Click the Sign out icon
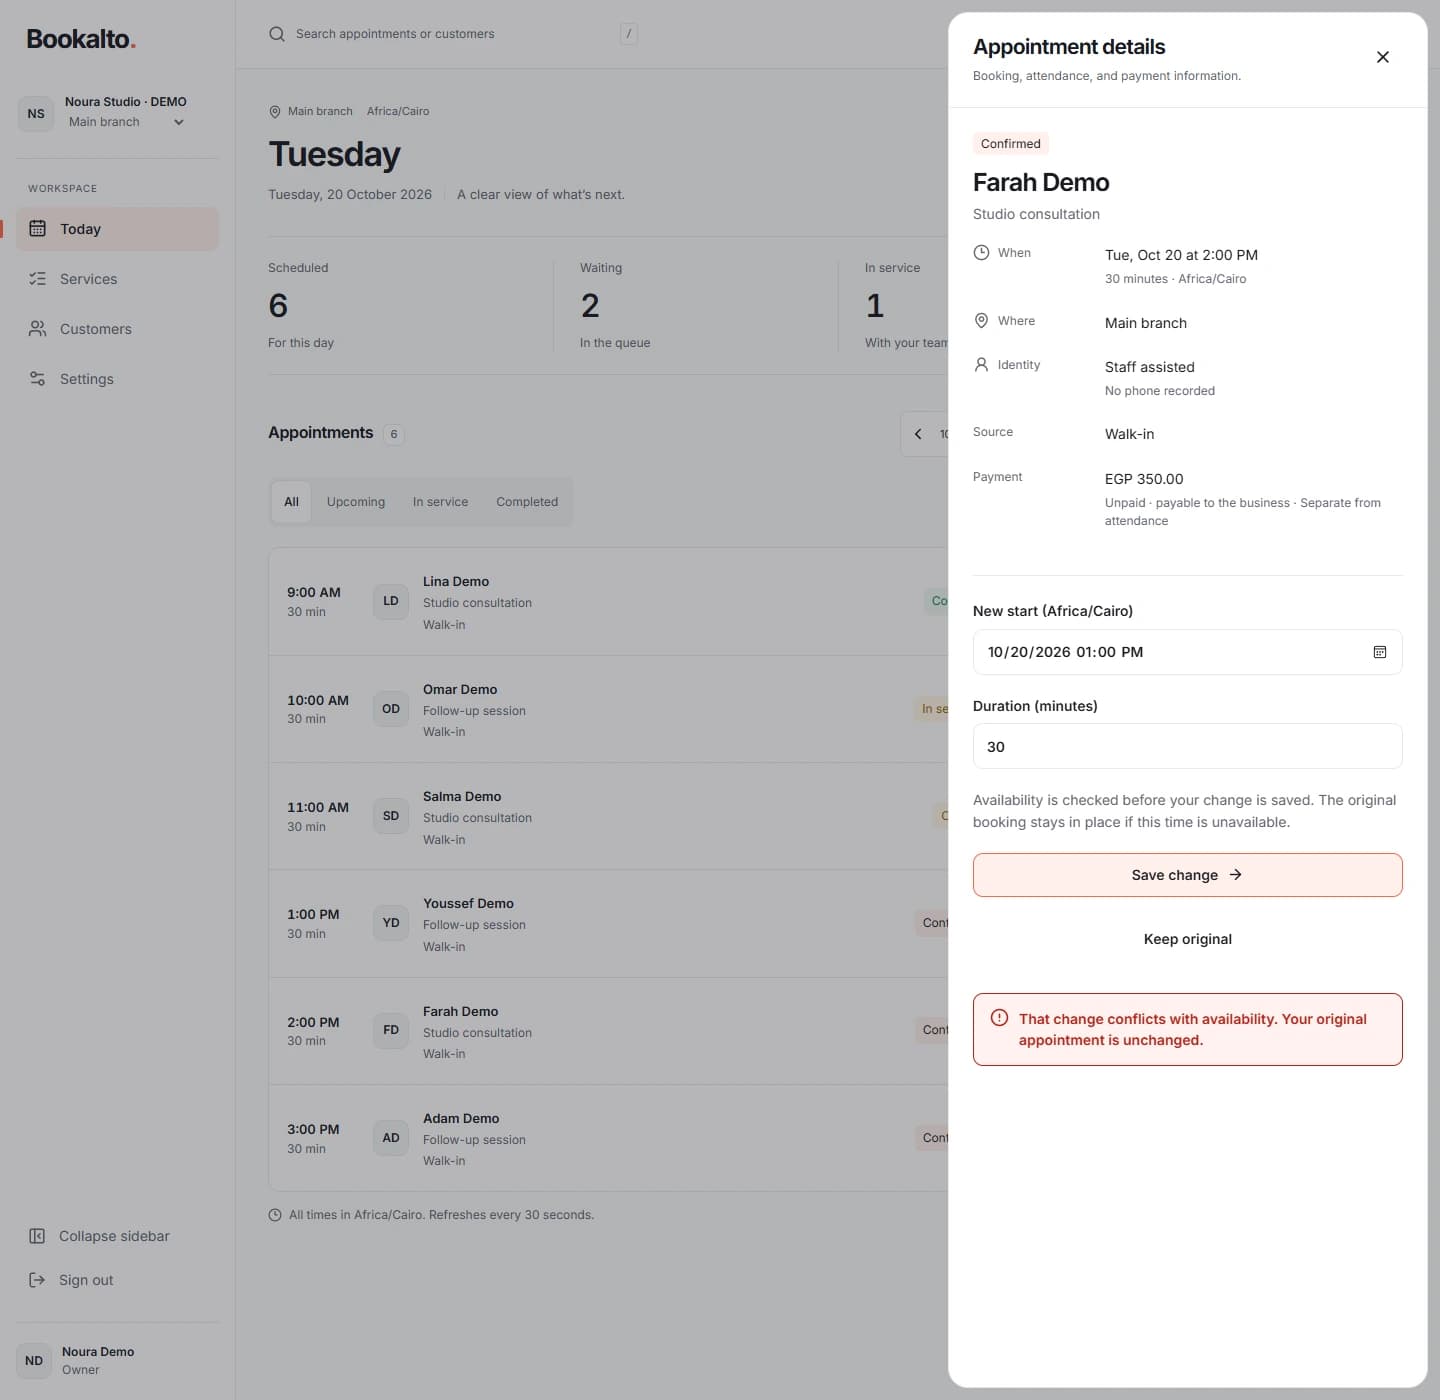Image resolution: width=1440 pixels, height=1400 pixels. [x=37, y=1280]
